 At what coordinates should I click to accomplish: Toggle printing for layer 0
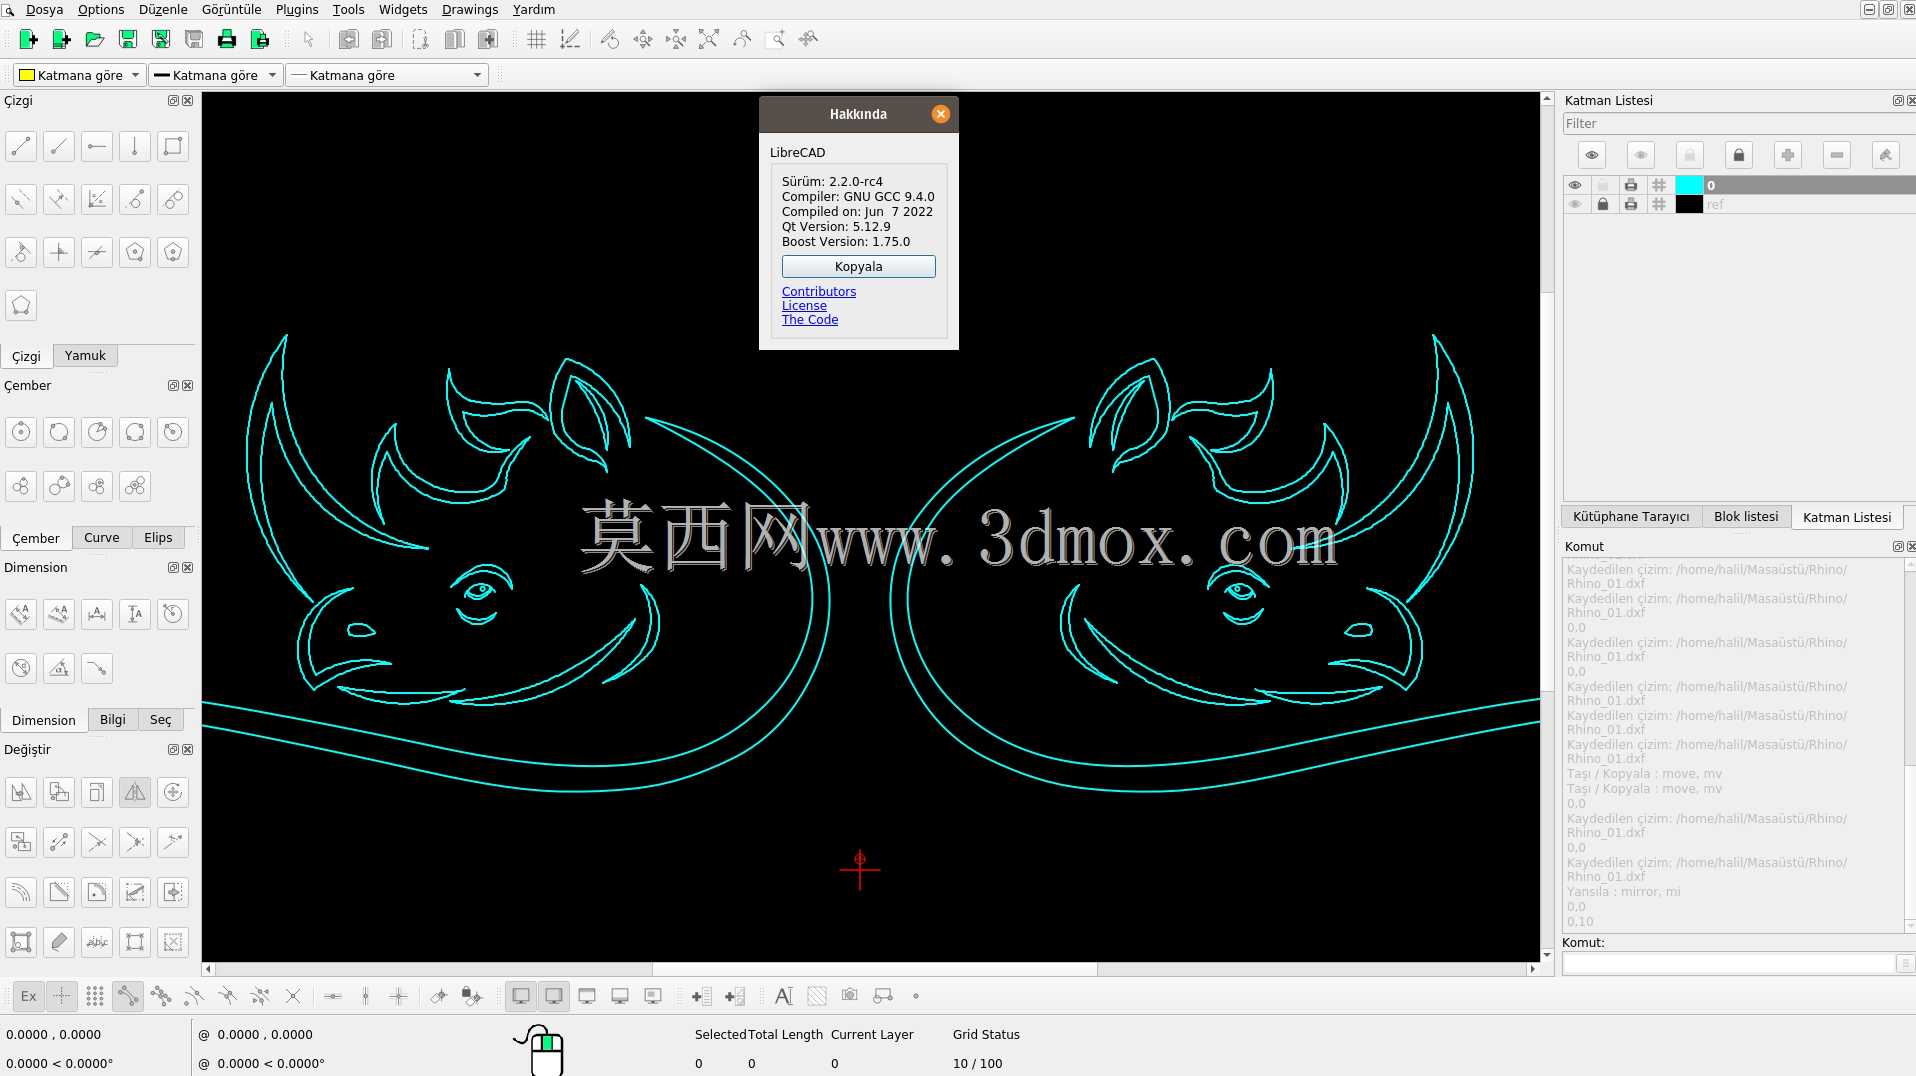1631,185
